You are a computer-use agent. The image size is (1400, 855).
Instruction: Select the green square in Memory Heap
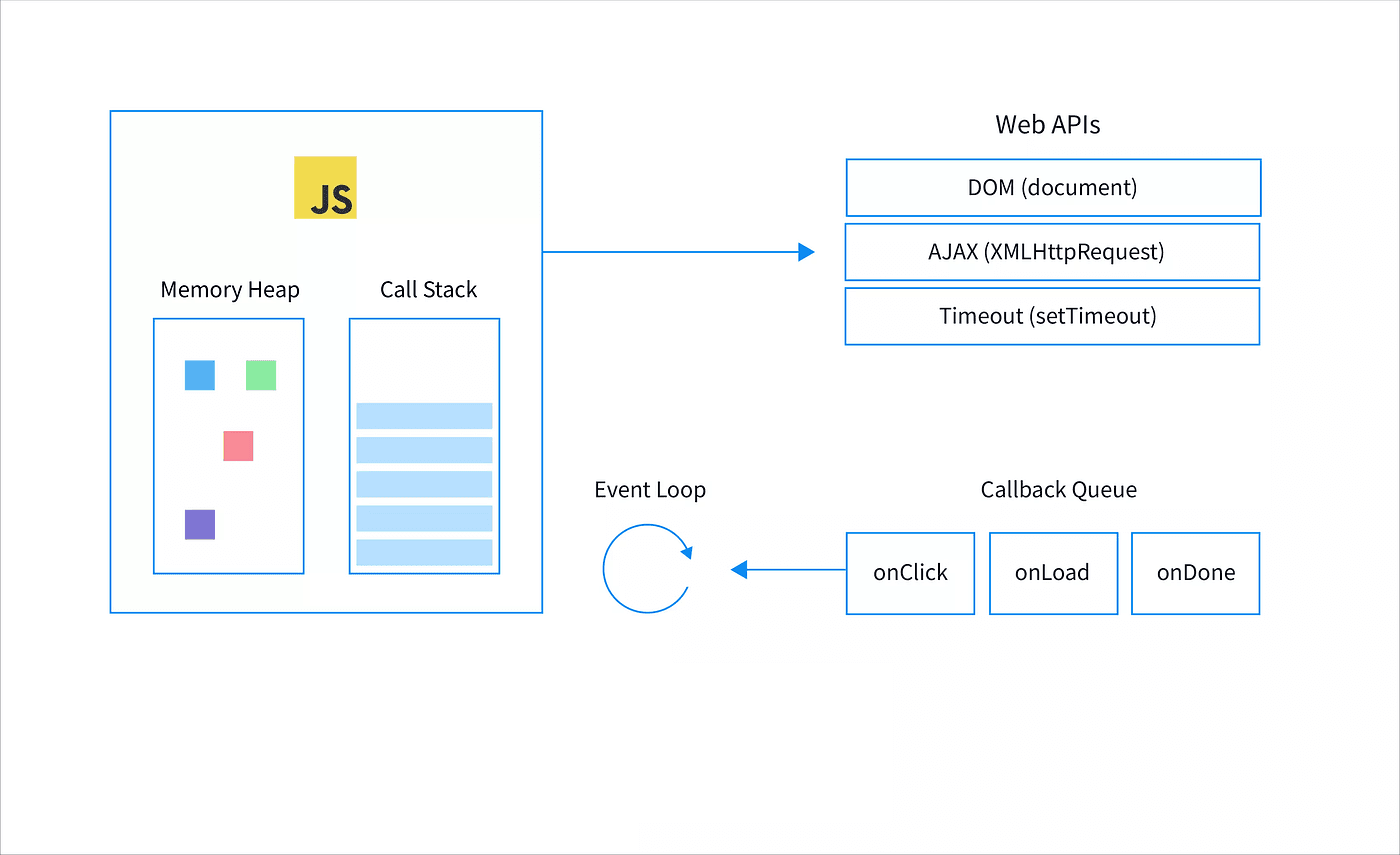click(261, 375)
